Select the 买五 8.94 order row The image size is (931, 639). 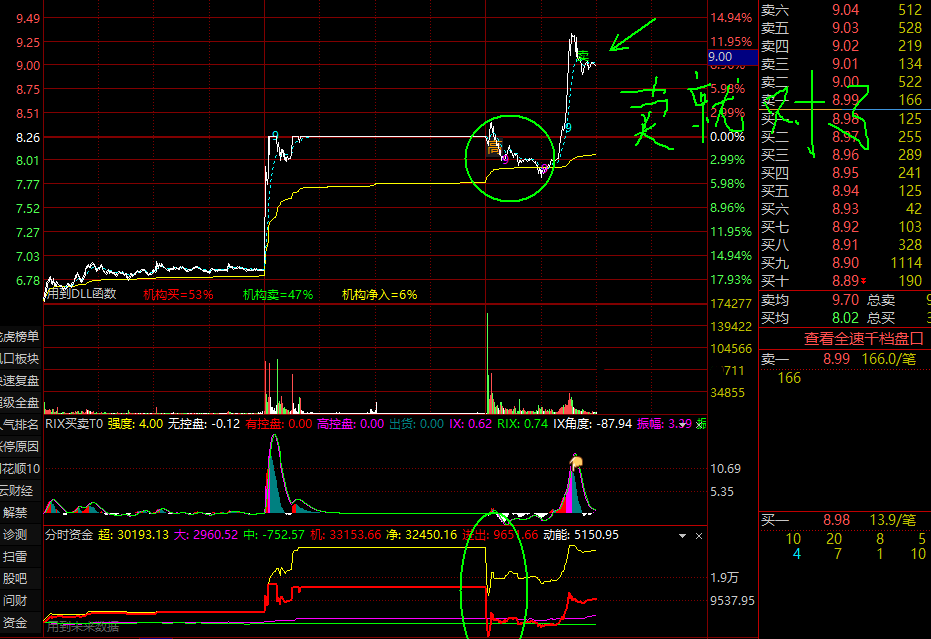(x=845, y=191)
